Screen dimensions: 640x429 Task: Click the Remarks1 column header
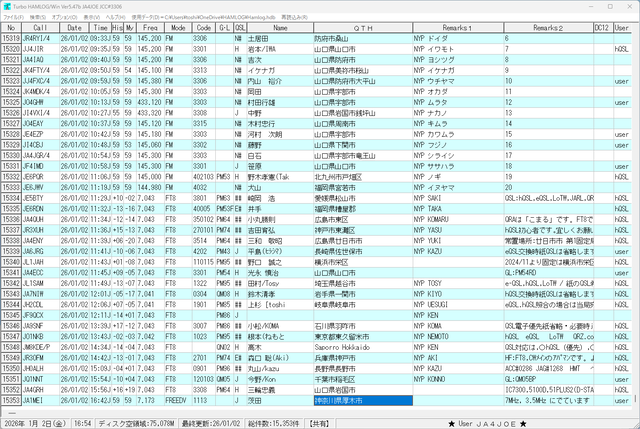click(458, 28)
